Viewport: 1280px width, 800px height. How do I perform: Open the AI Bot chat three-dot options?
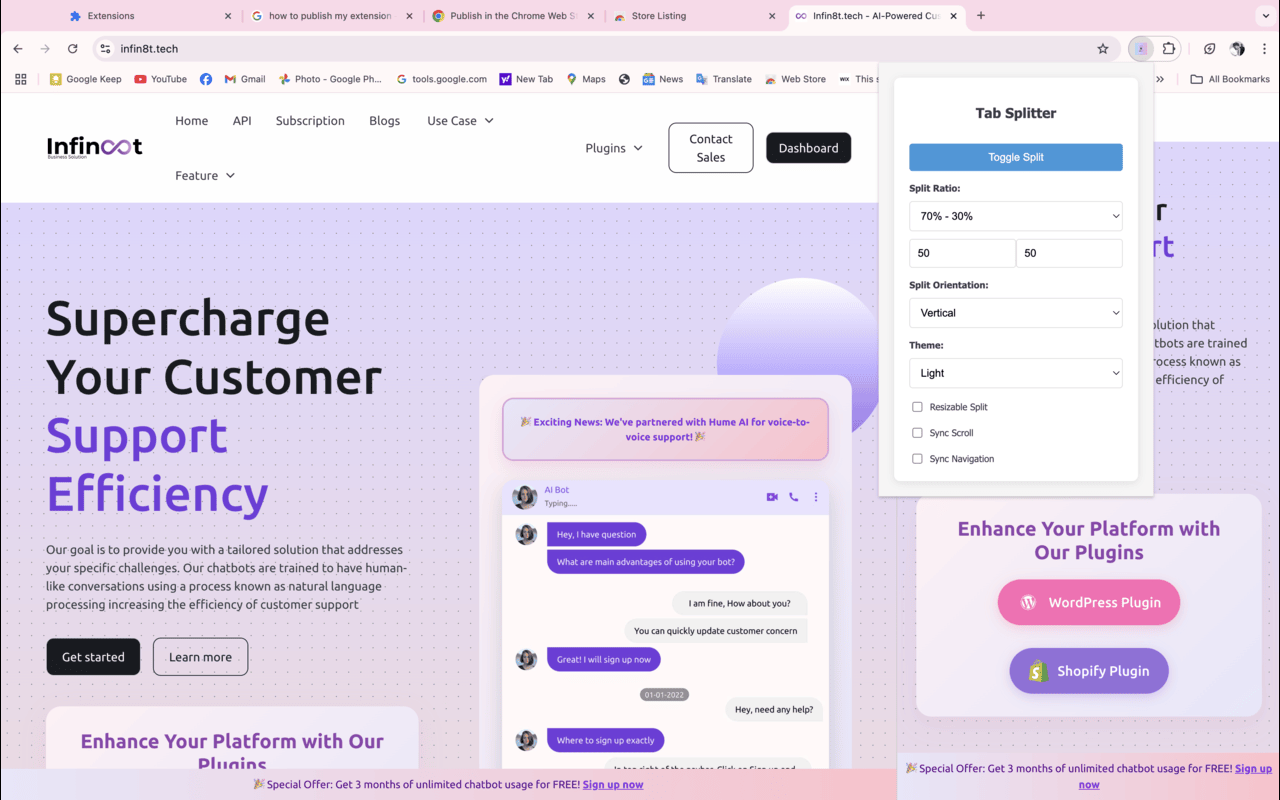[816, 497]
